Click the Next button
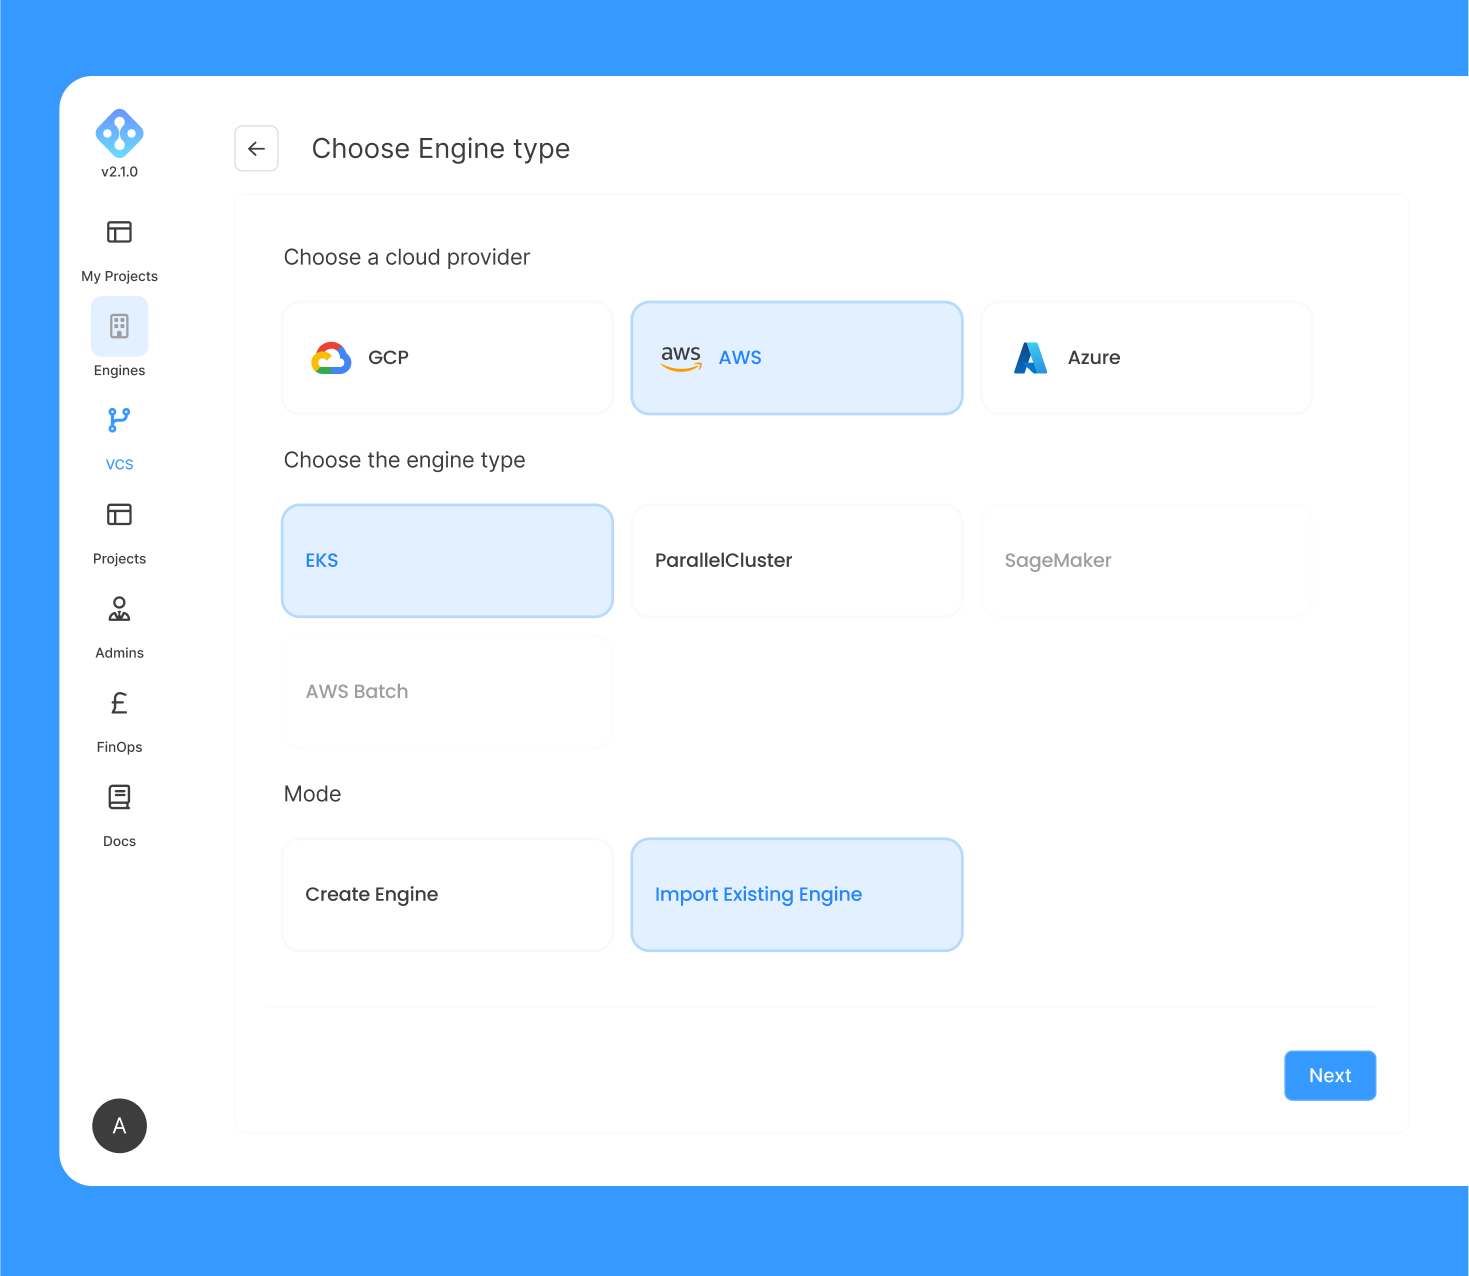 coord(1330,1076)
